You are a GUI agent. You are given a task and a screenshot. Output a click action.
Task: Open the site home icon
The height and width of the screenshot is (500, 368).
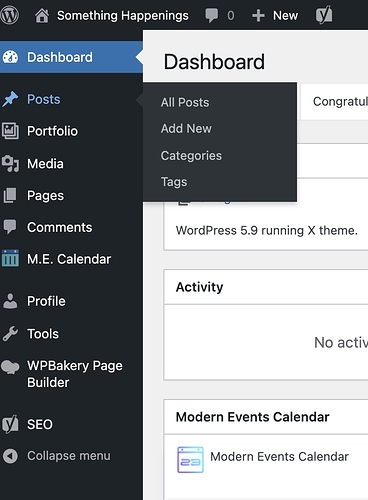pyautogui.click(x=42, y=16)
